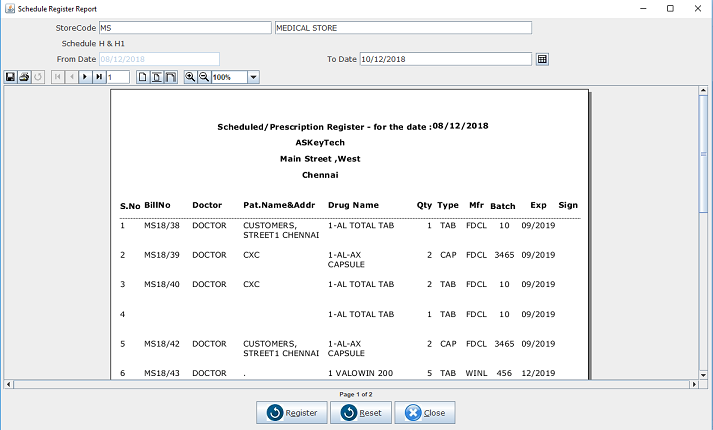Click the print report icon
Viewport: 713px width, 430px height.
(x=24, y=77)
